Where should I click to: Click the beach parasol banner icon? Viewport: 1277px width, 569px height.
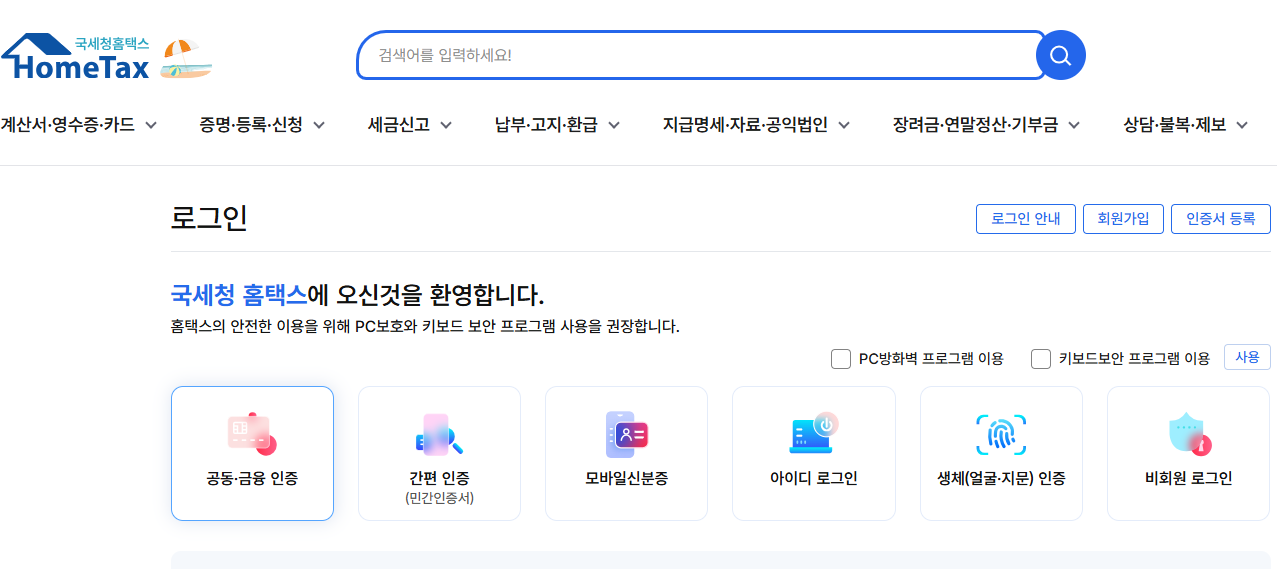186,59
